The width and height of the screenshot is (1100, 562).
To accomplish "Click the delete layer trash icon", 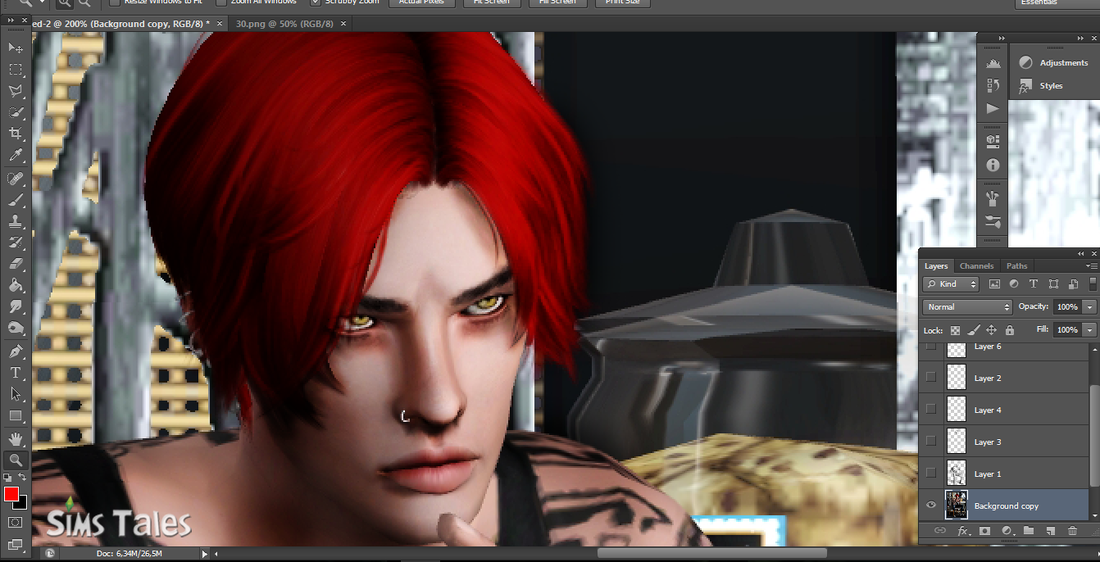I will click(1073, 531).
